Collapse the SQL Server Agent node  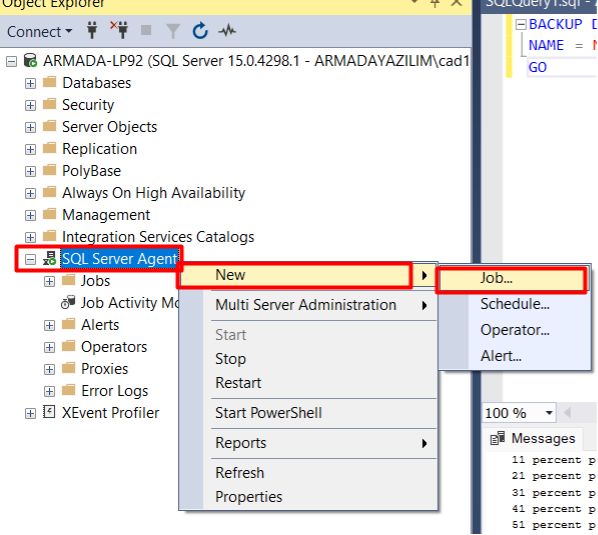(30, 260)
